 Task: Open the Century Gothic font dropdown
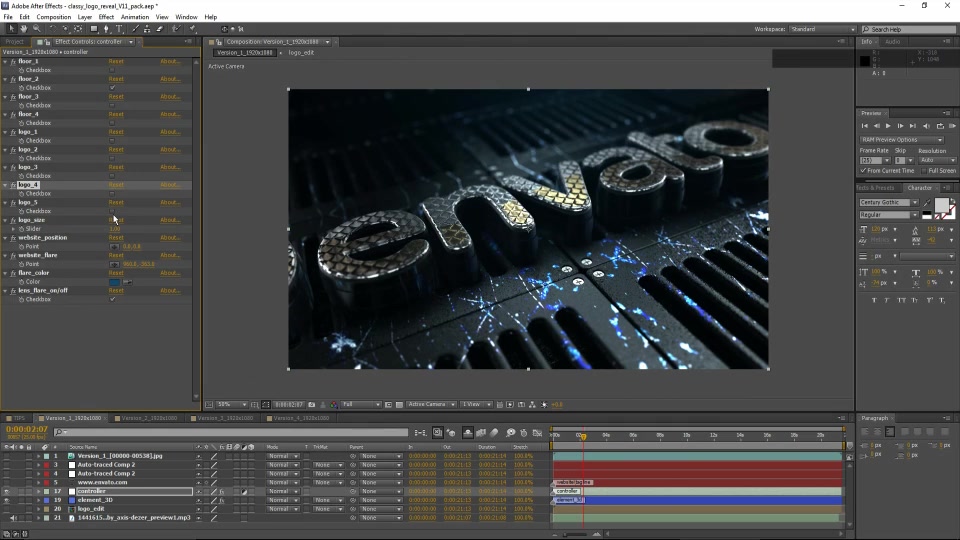888,203
